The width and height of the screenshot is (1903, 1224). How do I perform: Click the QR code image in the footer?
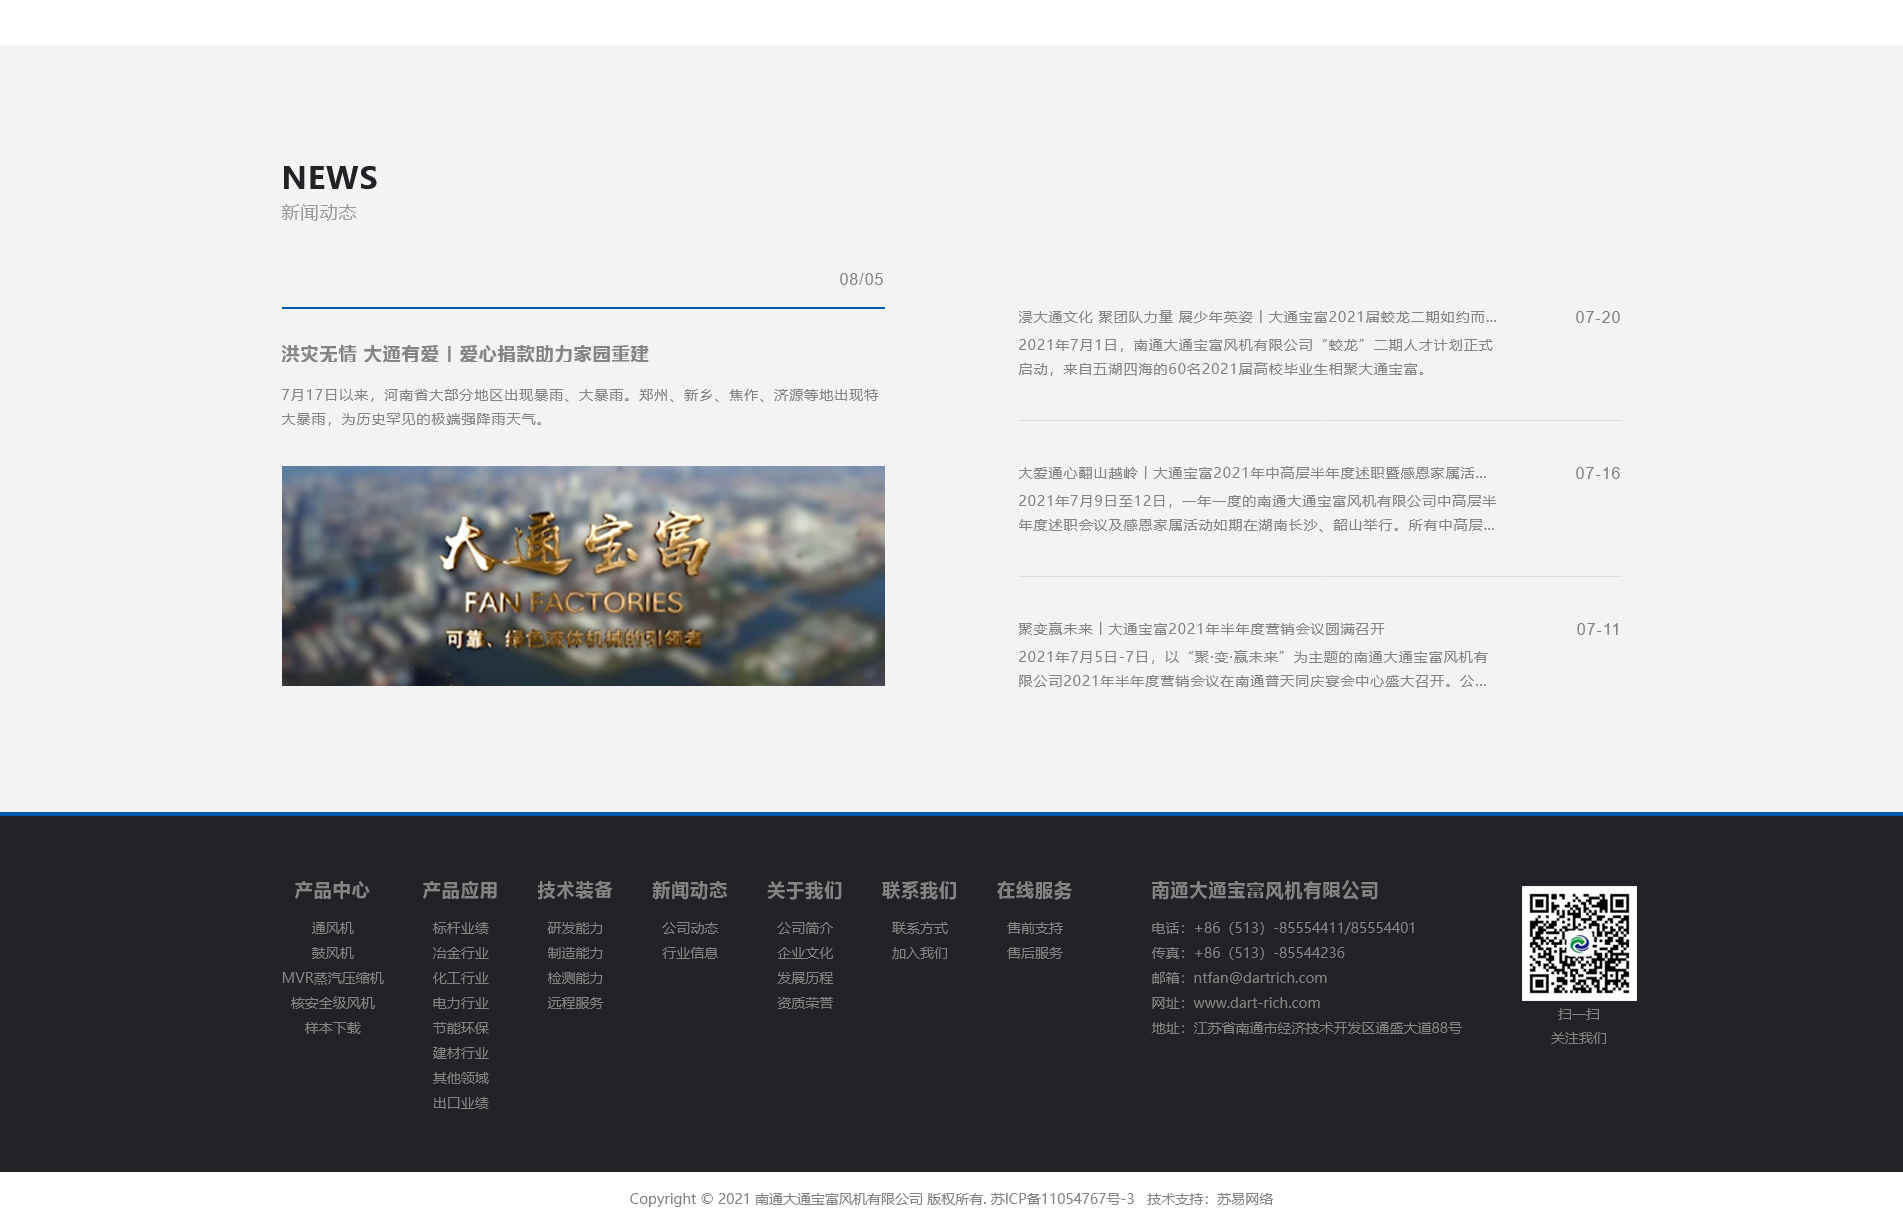pyautogui.click(x=1579, y=943)
